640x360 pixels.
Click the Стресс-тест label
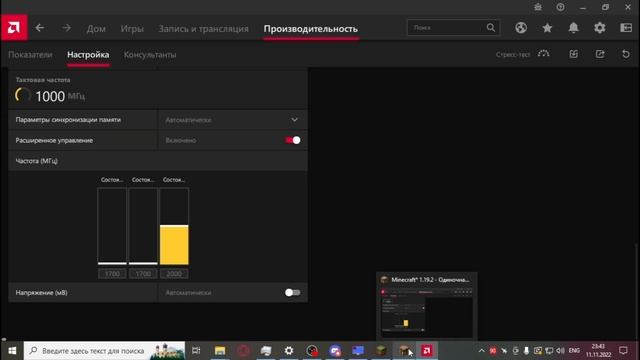pos(513,54)
